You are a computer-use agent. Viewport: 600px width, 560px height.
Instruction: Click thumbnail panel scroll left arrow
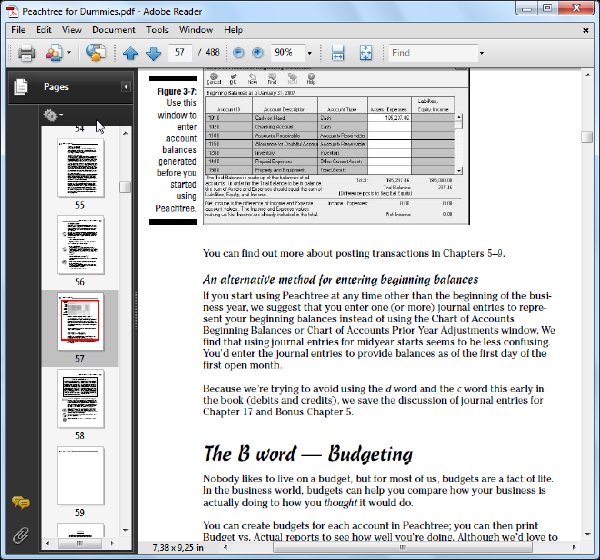[47, 543]
